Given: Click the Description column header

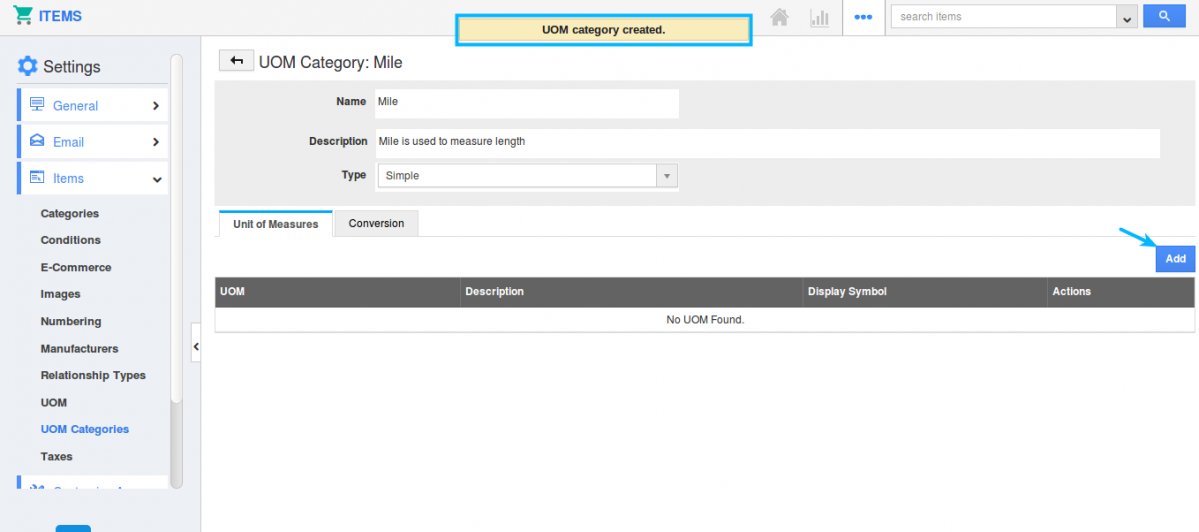Looking at the screenshot, I should (x=631, y=292).
